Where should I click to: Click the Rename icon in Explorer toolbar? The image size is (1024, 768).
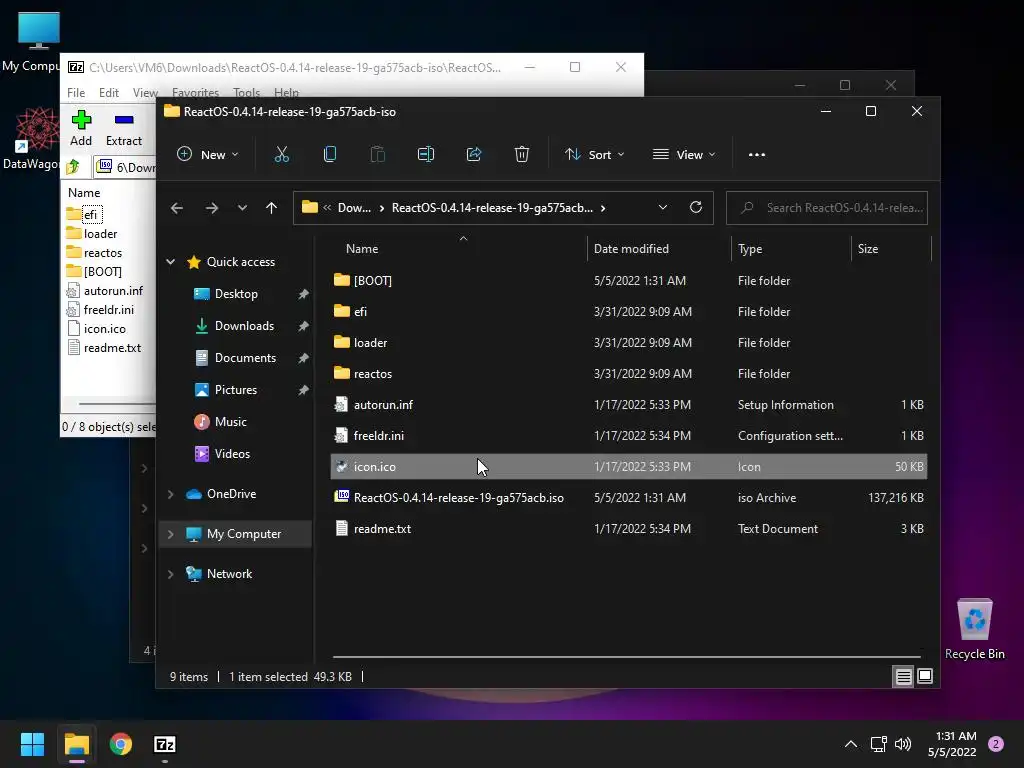[x=426, y=154]
